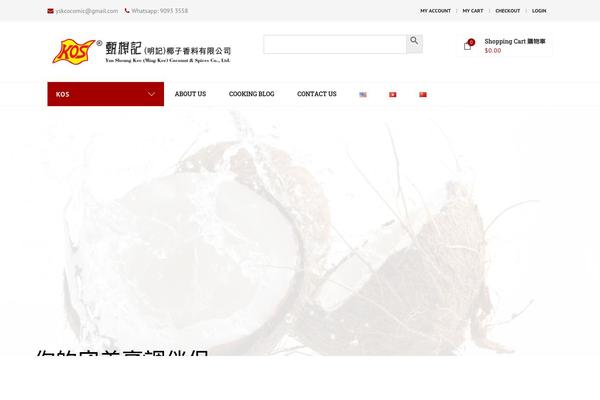Open MY CART link
This screenshot has height=400, width=600.
(473, 11)
